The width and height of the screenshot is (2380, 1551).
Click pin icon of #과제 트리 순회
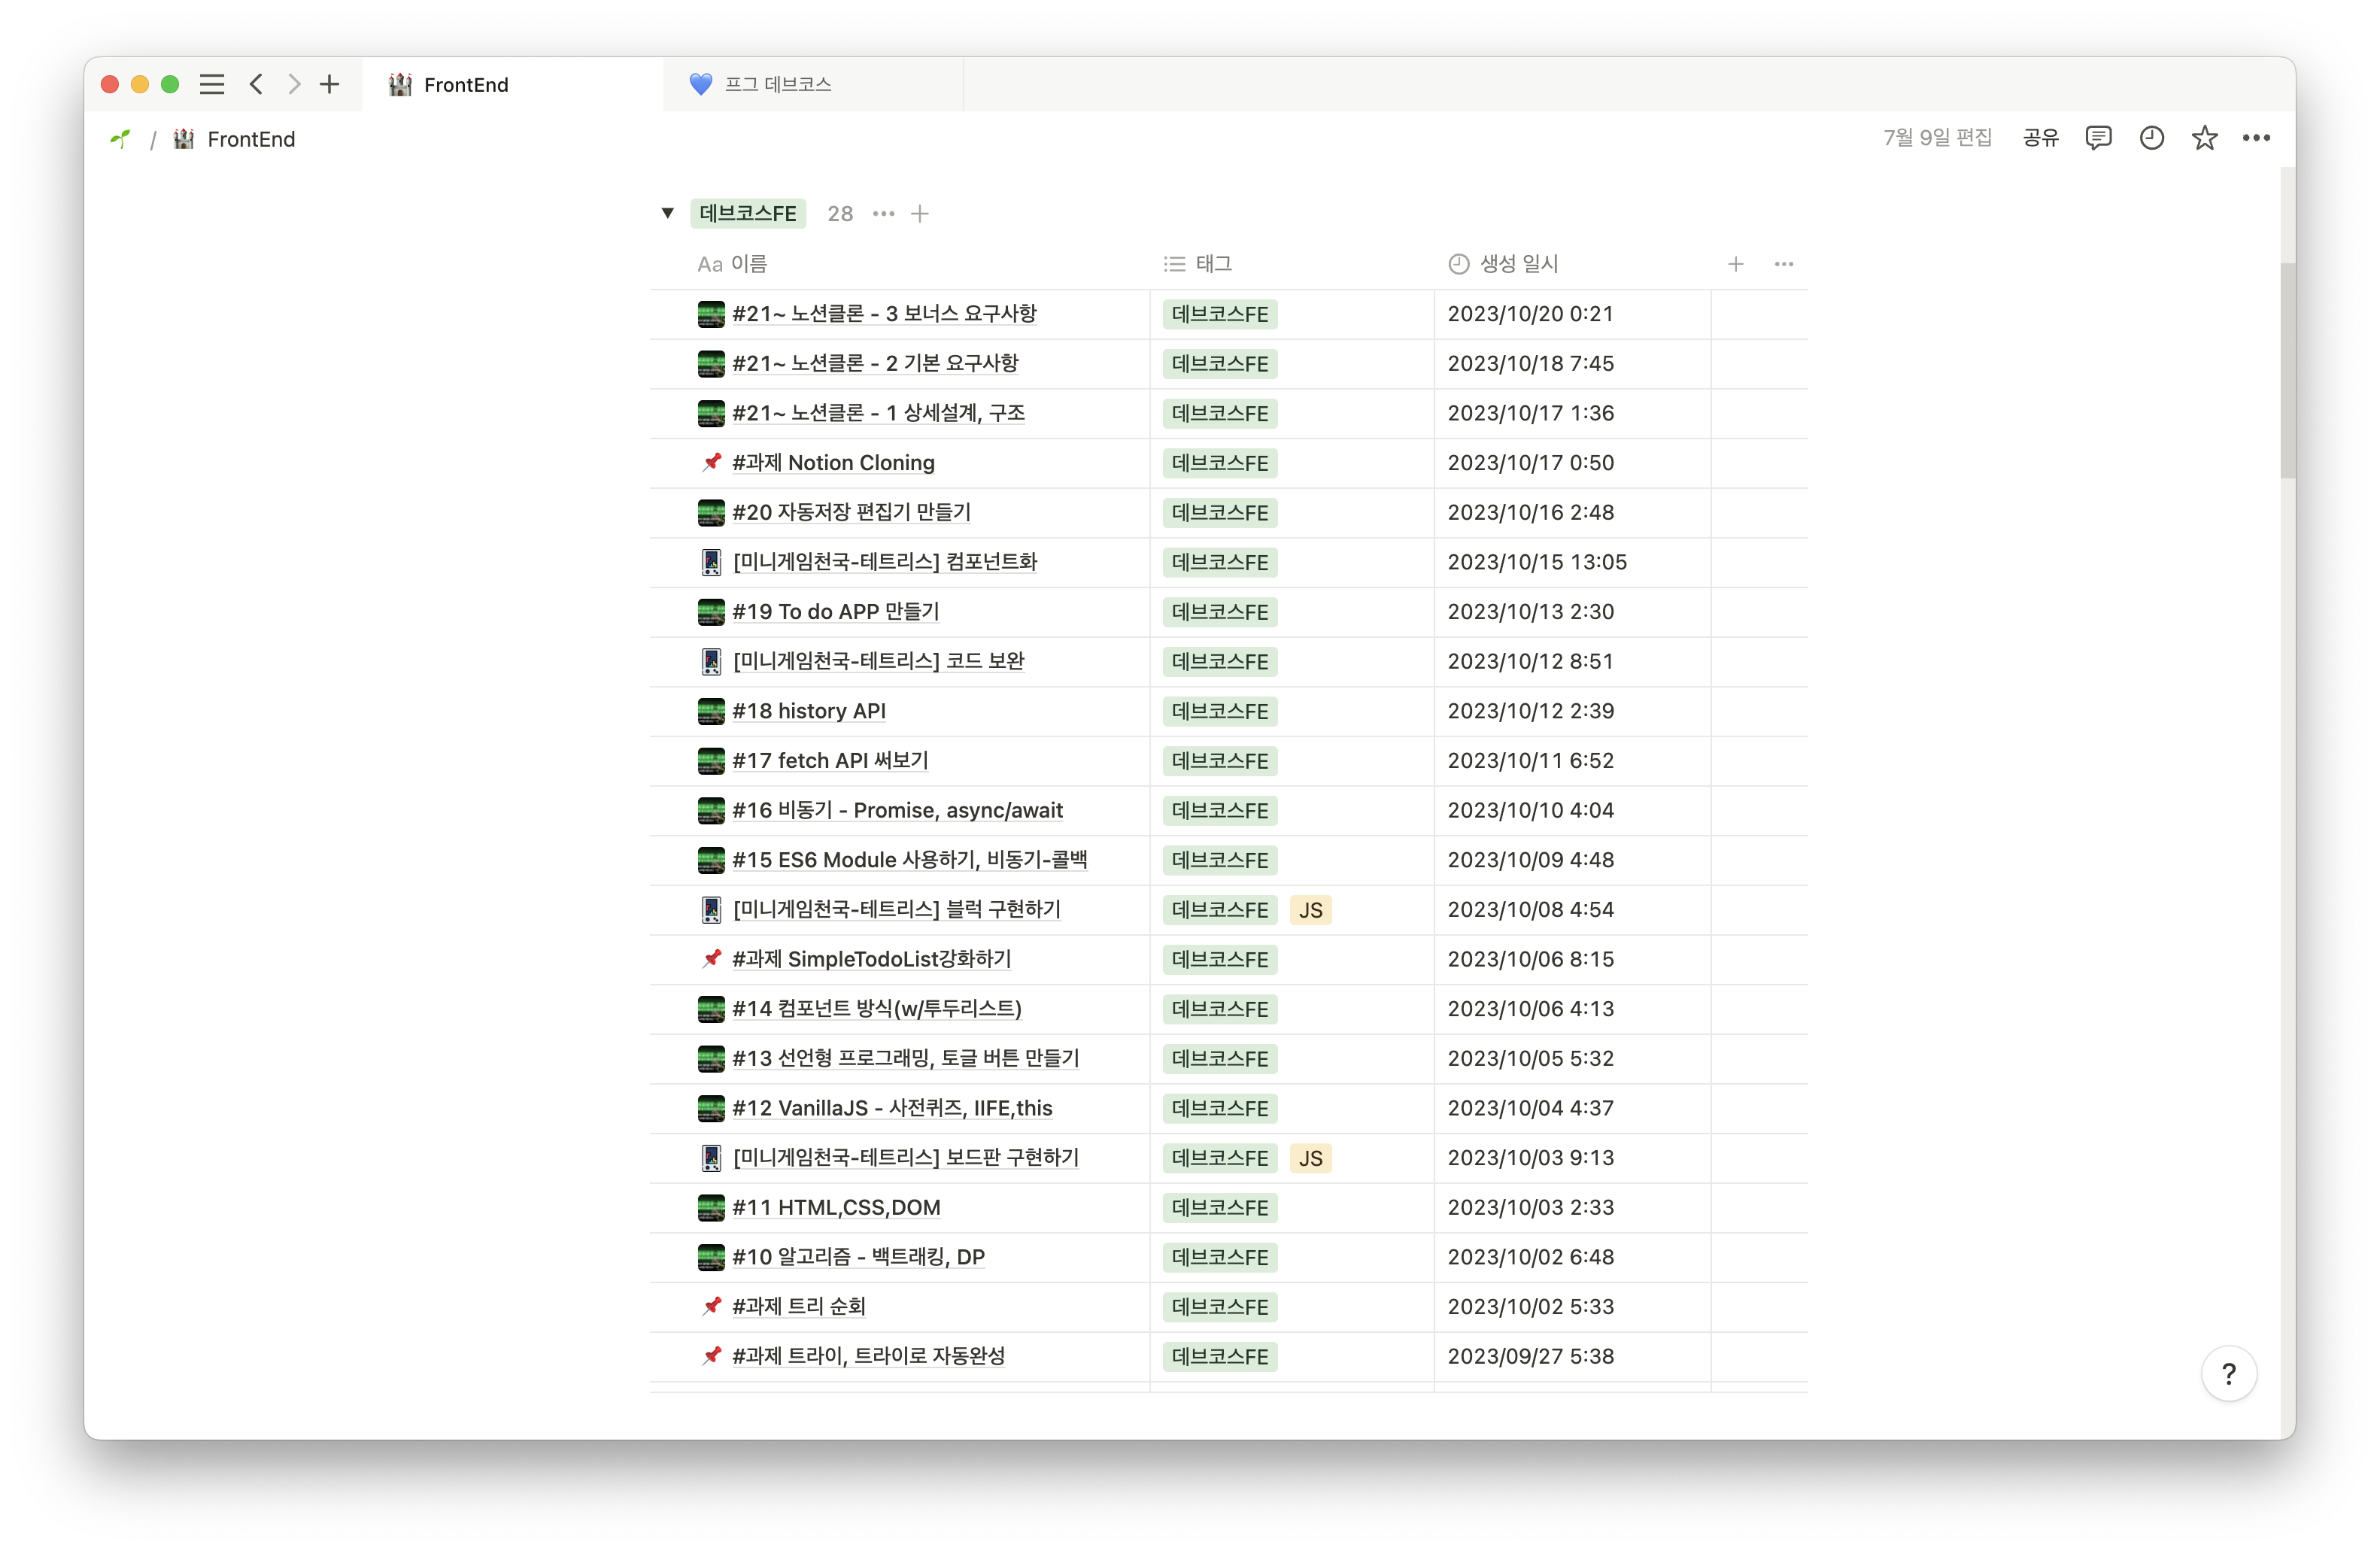pyautogui.click(x=711, y=1306)
